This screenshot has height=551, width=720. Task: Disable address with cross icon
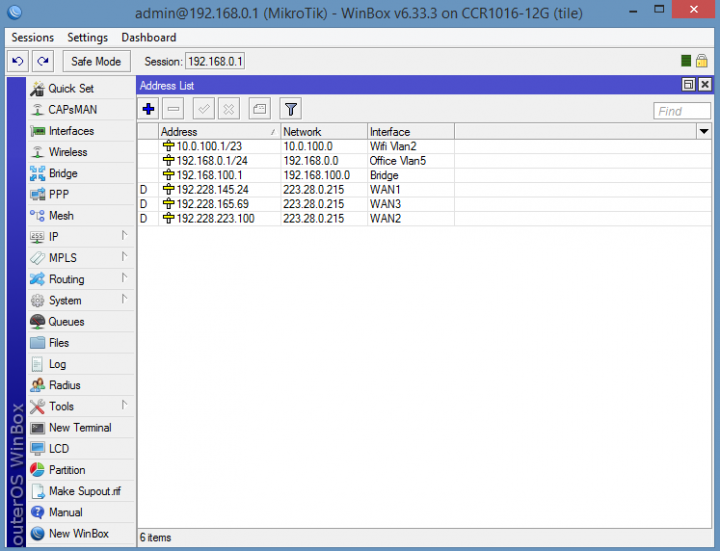tap(229, 109)
